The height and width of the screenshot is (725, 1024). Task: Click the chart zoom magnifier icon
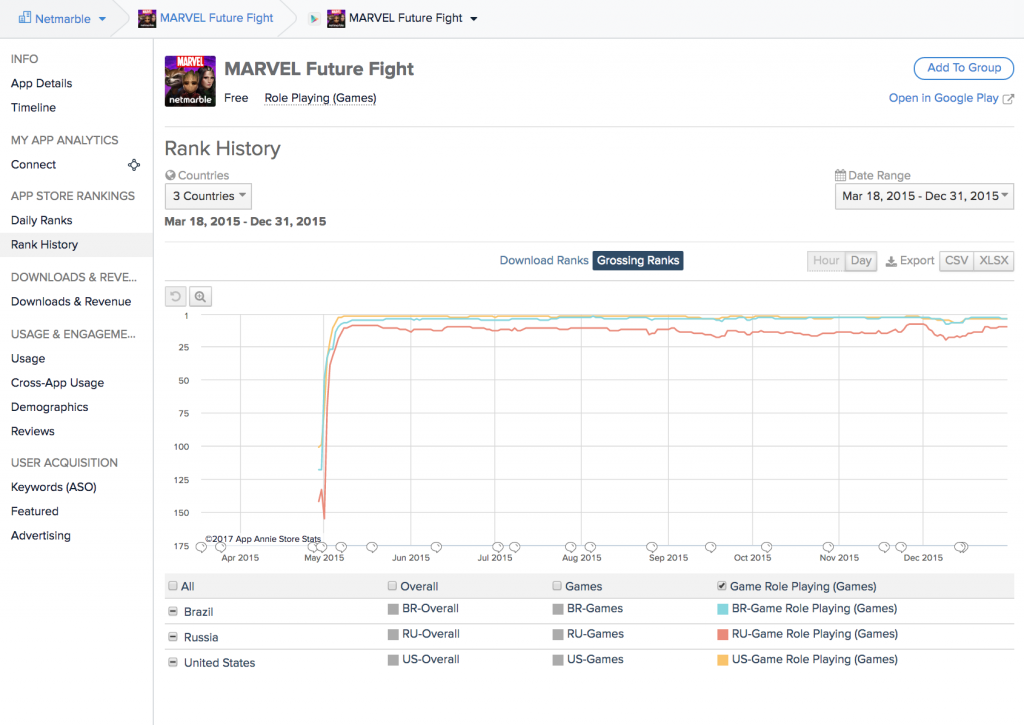pyautogui.click(x=200, y=297)
